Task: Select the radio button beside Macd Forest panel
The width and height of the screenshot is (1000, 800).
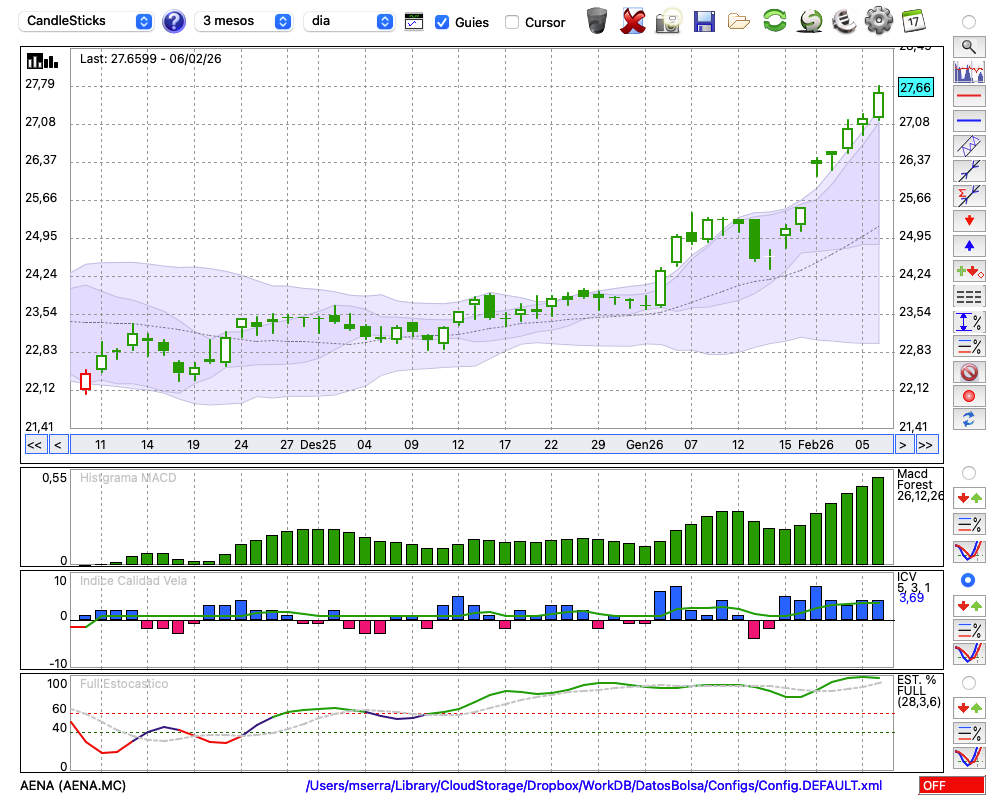Action: 968,472
